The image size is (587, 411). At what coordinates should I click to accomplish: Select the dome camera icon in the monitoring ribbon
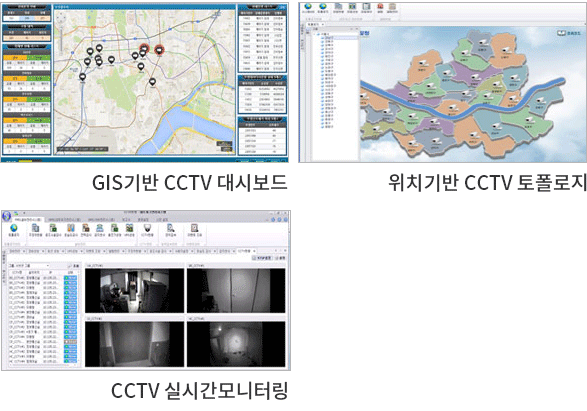(147, 228)
